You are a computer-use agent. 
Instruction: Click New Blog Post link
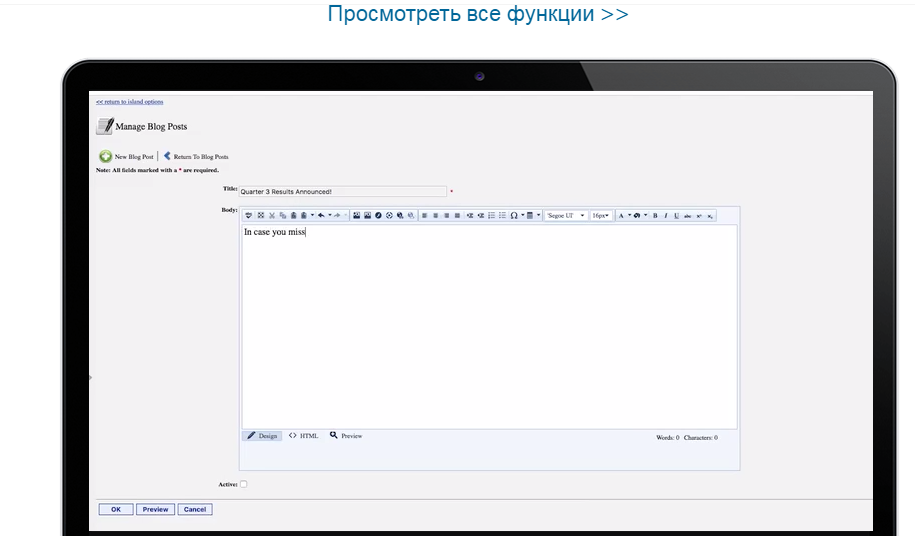(x=127, y=156)
